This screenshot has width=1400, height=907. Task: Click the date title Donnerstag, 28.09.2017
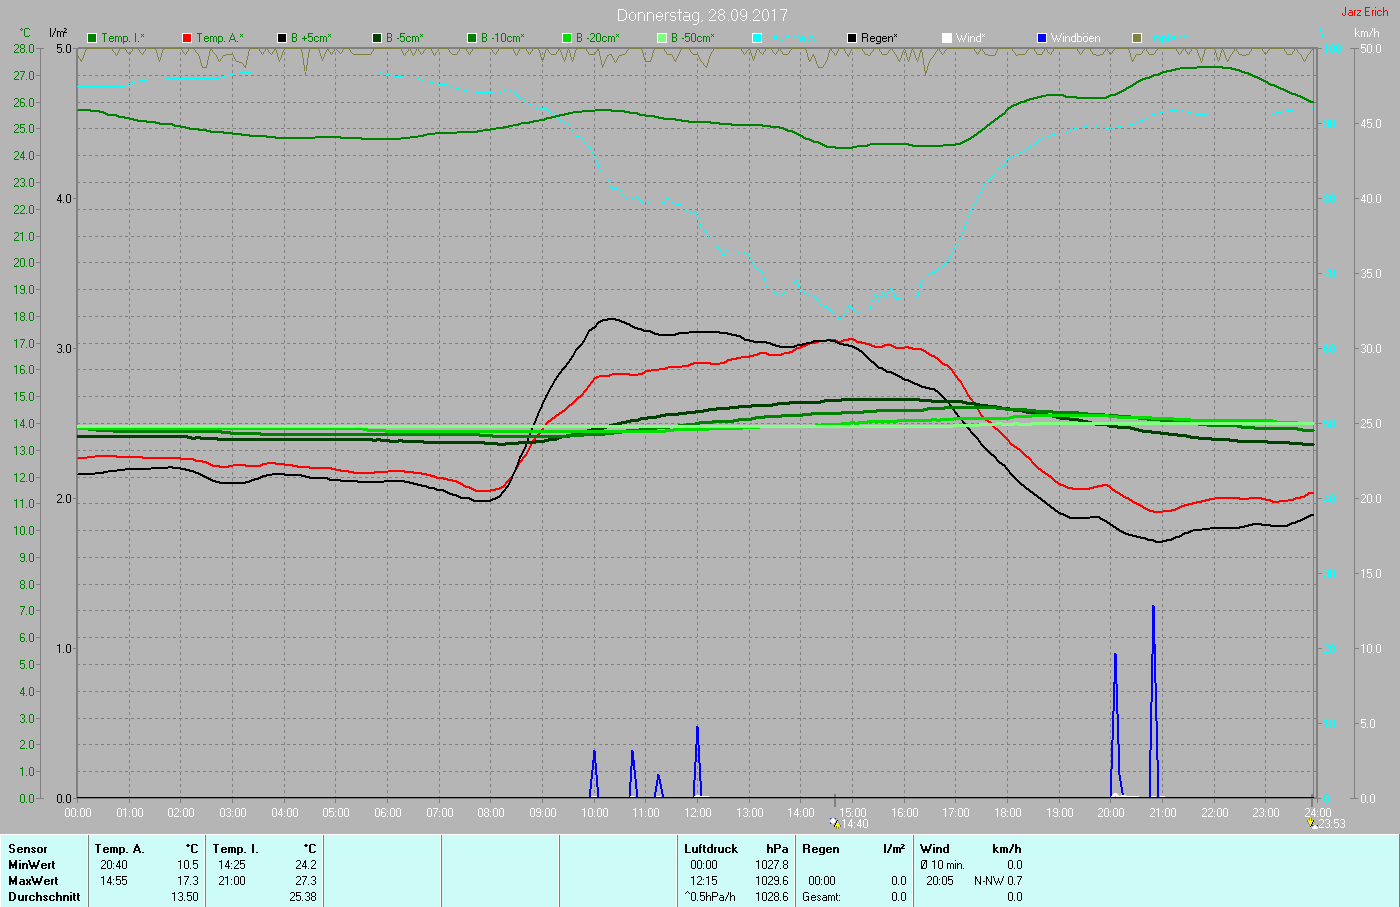(x=702, y=15)
